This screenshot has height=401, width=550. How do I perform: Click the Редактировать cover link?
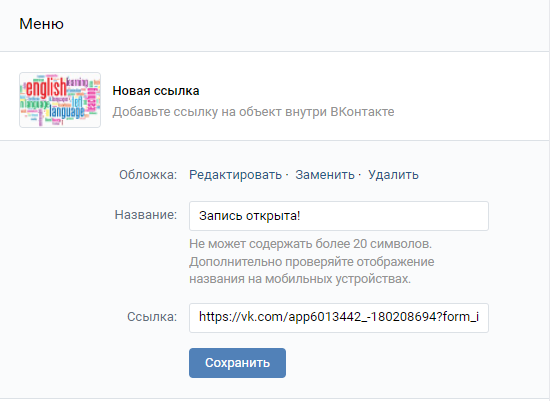tap(235, 174)
